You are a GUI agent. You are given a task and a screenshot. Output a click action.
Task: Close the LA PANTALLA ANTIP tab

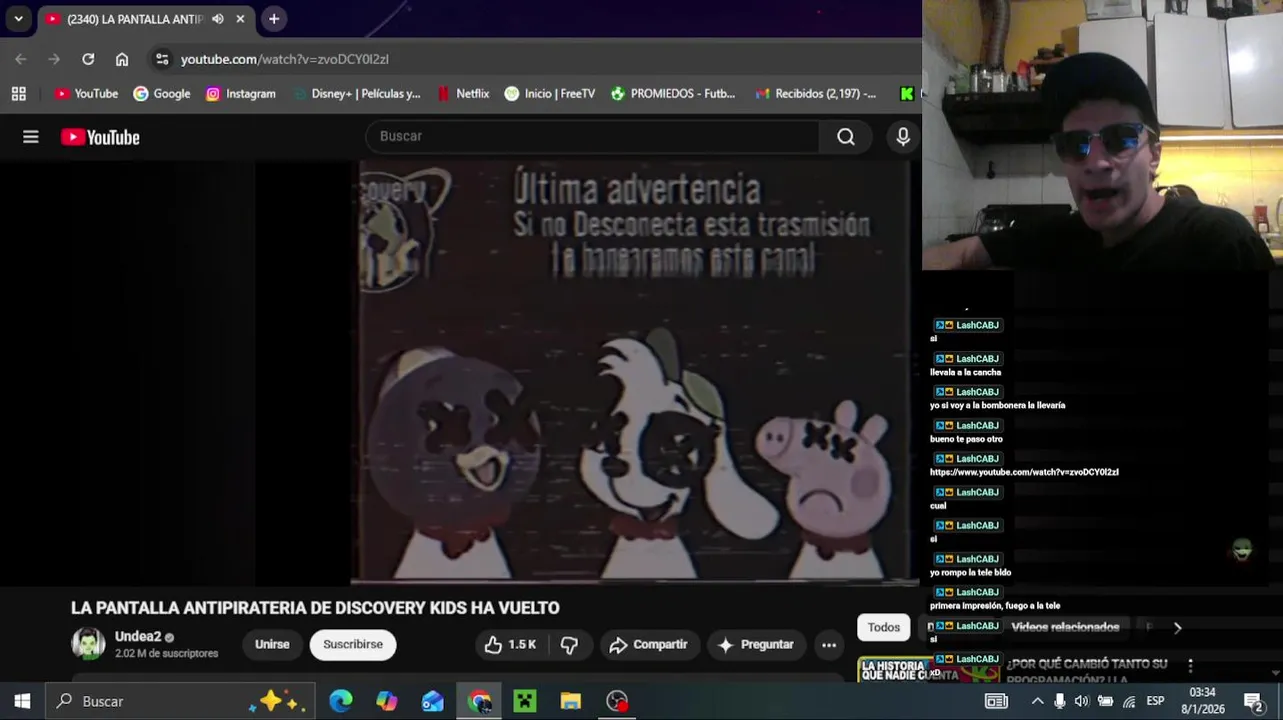point(240,19)
